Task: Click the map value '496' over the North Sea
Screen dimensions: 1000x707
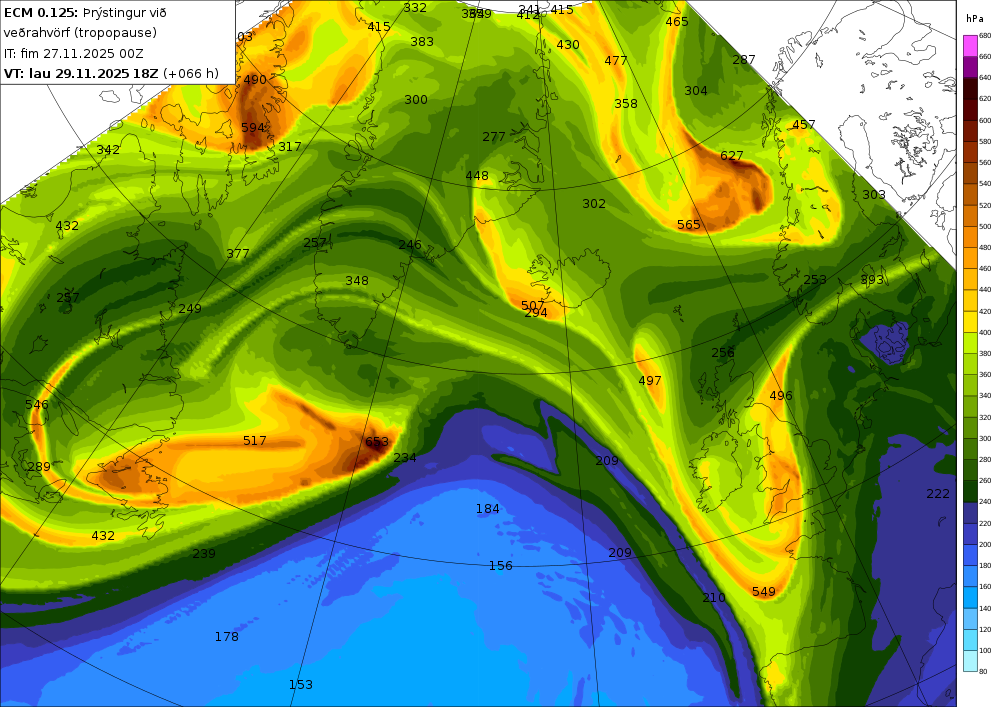Action: click(x=781, y=395)
